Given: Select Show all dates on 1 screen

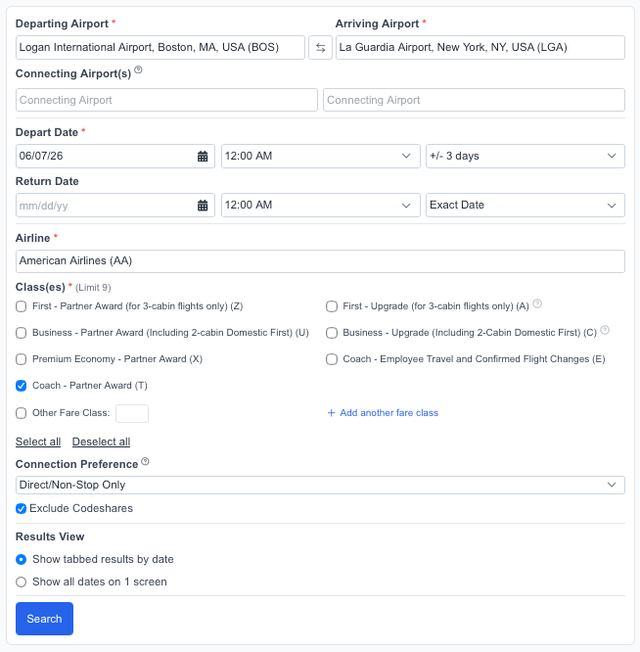Looking at the screenshot, I should pos(21,582).
